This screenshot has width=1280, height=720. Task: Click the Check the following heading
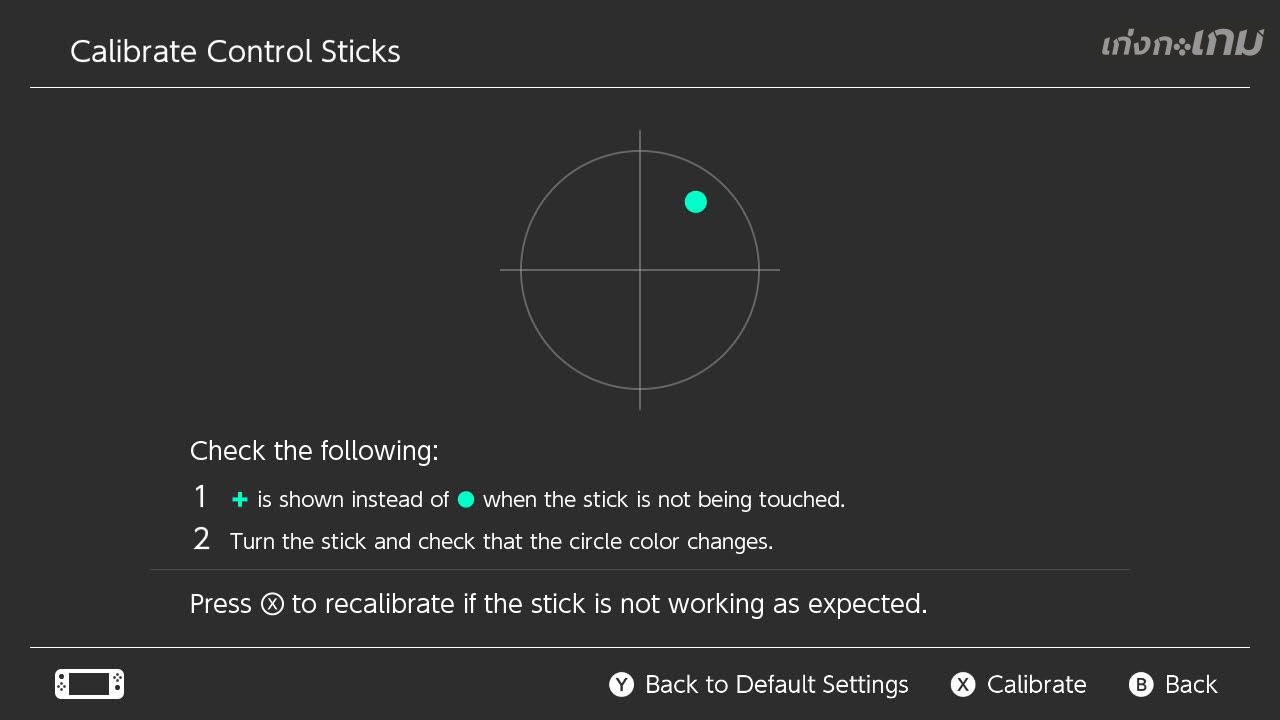point(314,451)
